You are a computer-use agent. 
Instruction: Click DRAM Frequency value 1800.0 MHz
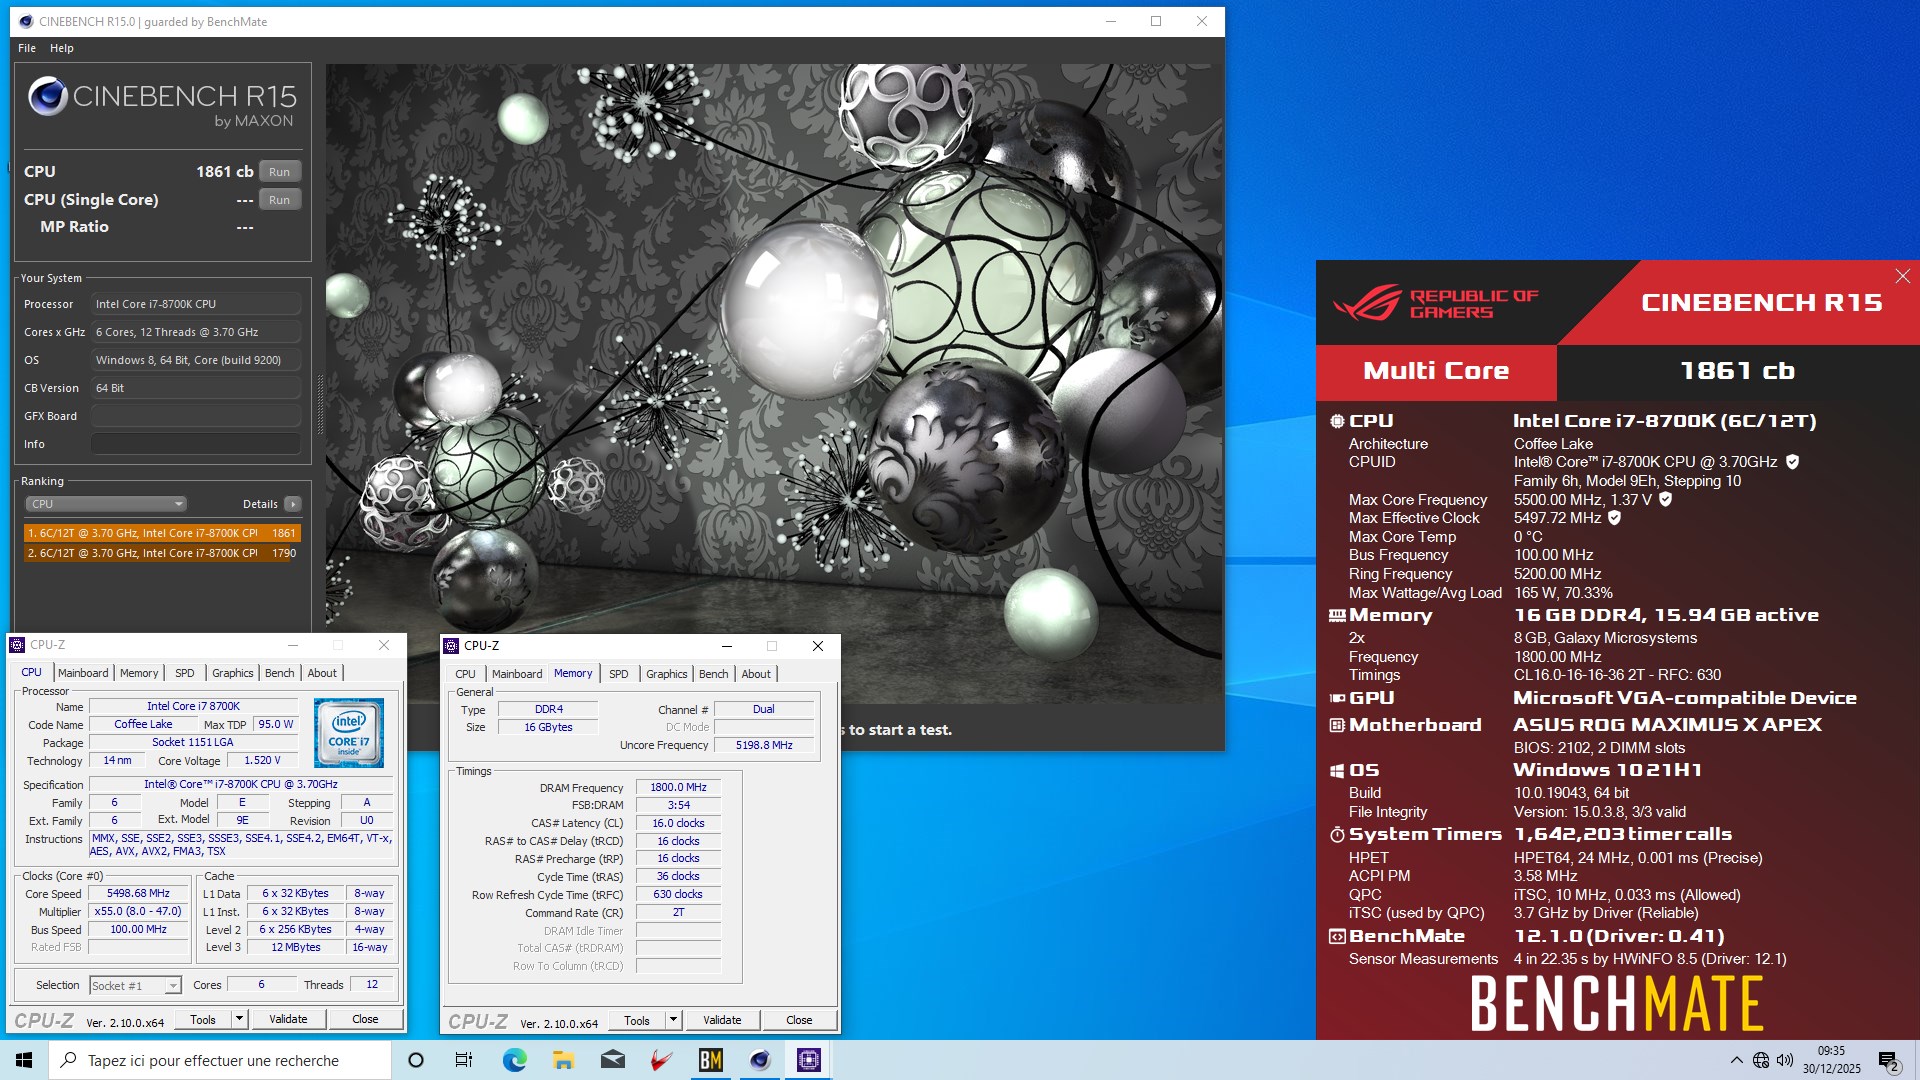click(x=678, y=788)
